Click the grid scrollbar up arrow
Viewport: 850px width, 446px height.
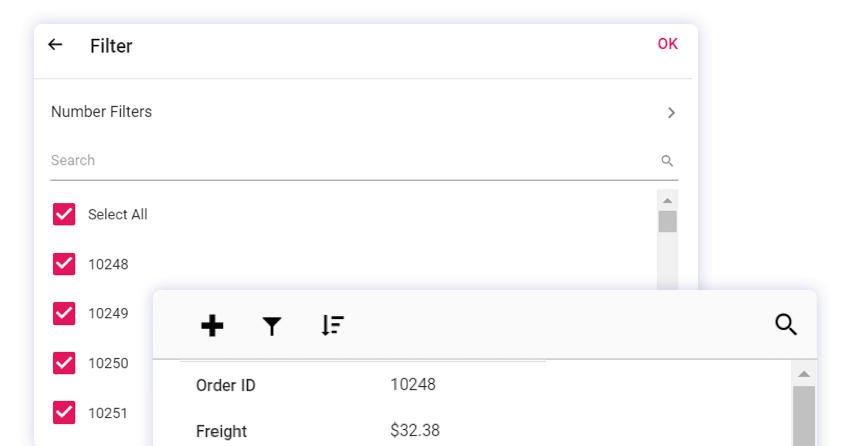point(803,374)
